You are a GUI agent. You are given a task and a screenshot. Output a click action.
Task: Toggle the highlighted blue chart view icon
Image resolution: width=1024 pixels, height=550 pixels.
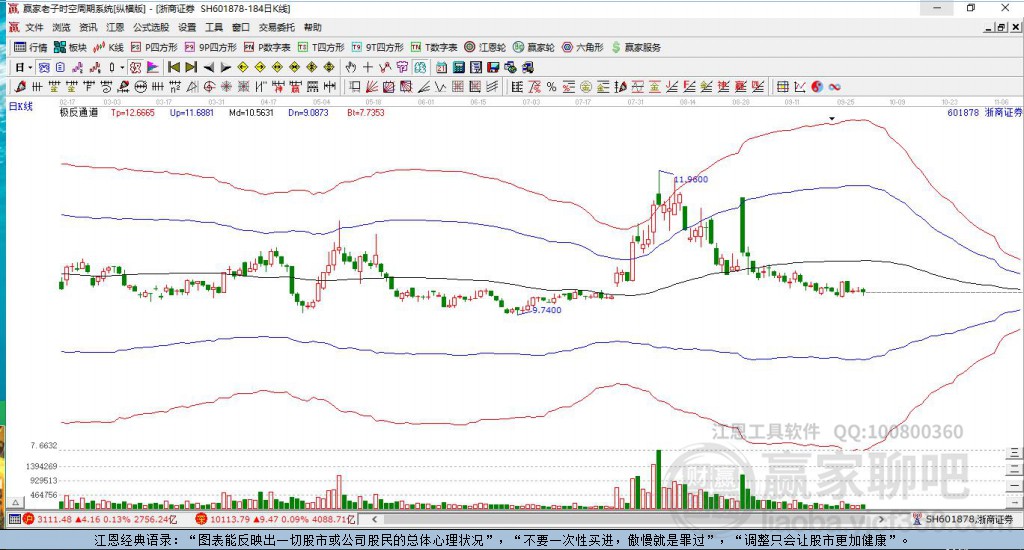43,67
